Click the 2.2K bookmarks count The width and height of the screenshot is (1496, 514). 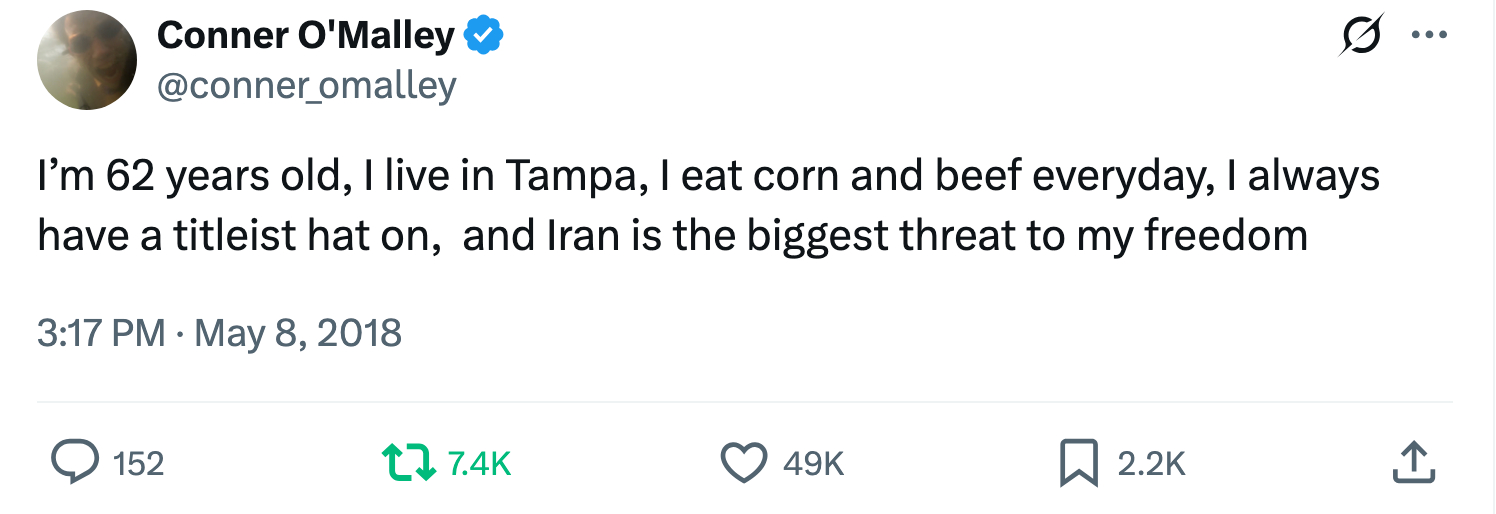tap(1151, 464)
